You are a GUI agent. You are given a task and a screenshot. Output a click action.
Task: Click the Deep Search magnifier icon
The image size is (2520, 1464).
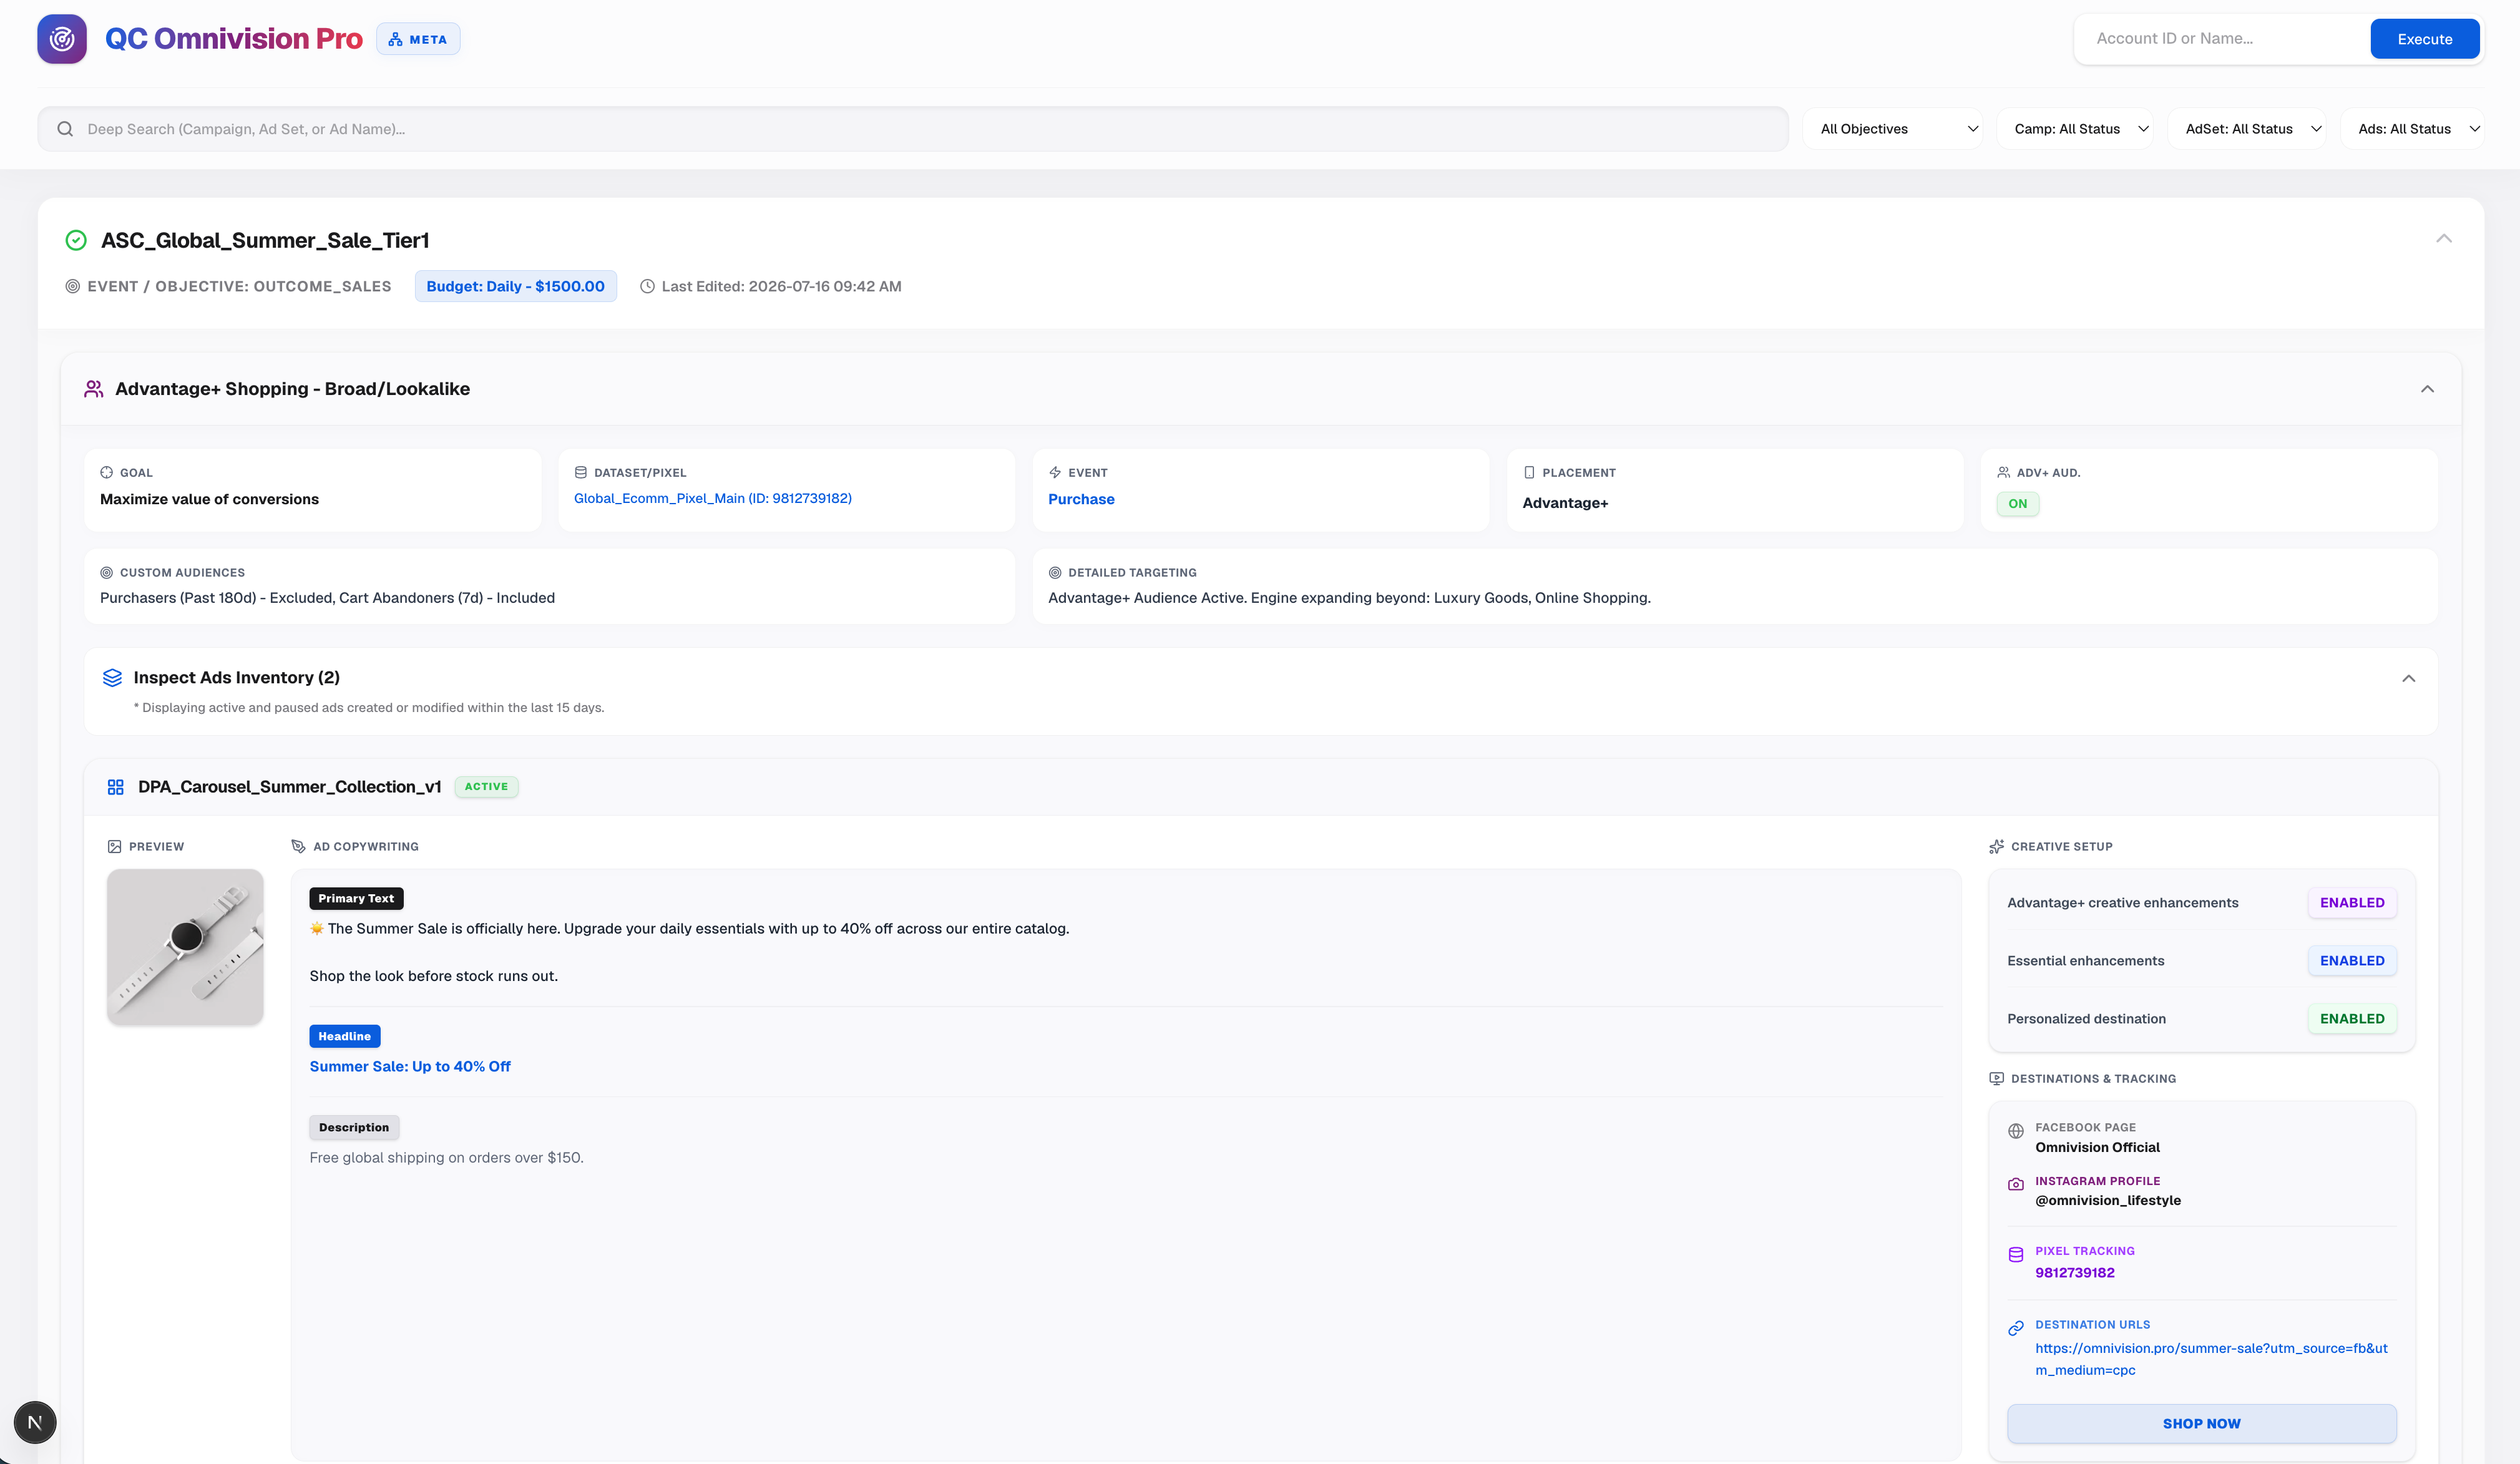(65, 129)
